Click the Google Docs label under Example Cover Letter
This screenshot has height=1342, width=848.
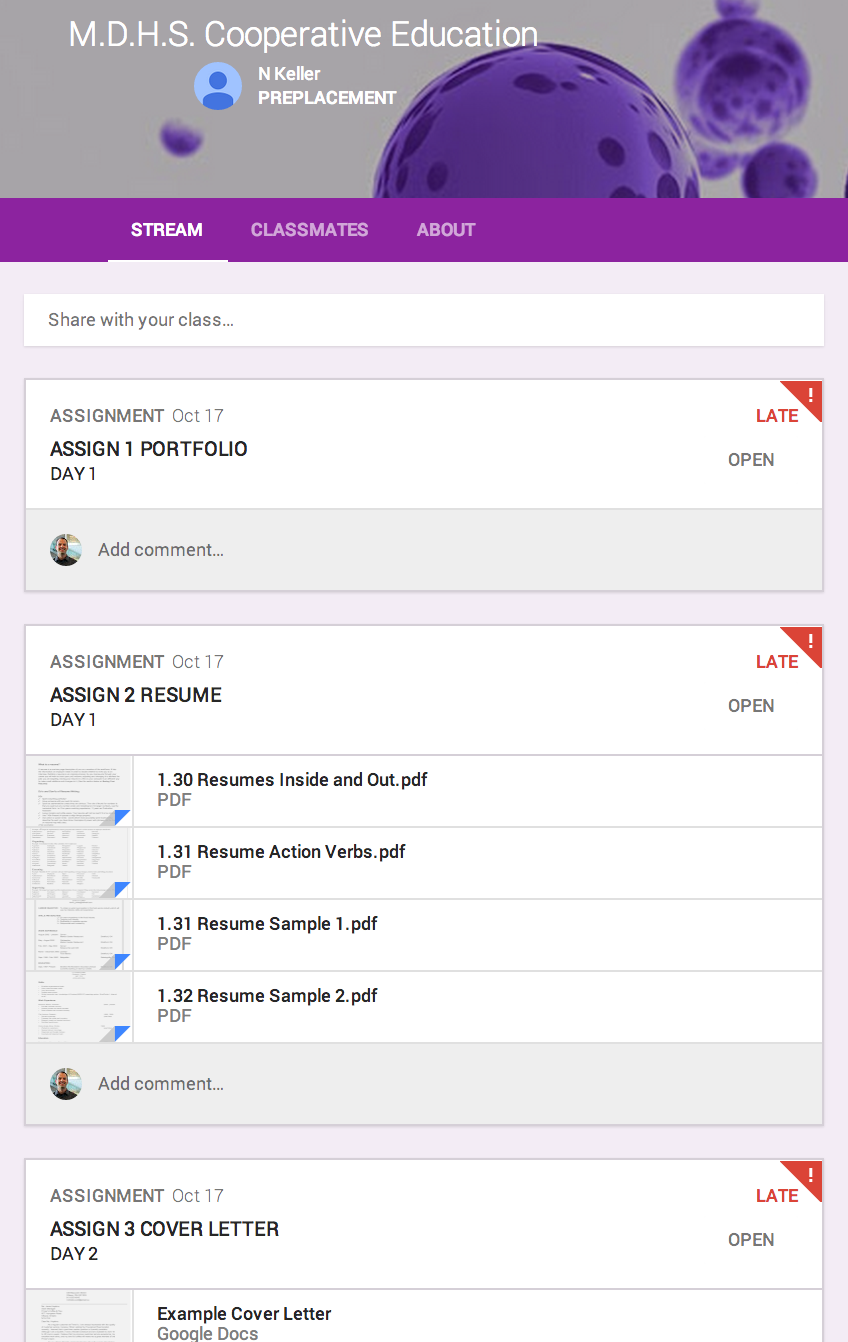[x=207, y=1333]
